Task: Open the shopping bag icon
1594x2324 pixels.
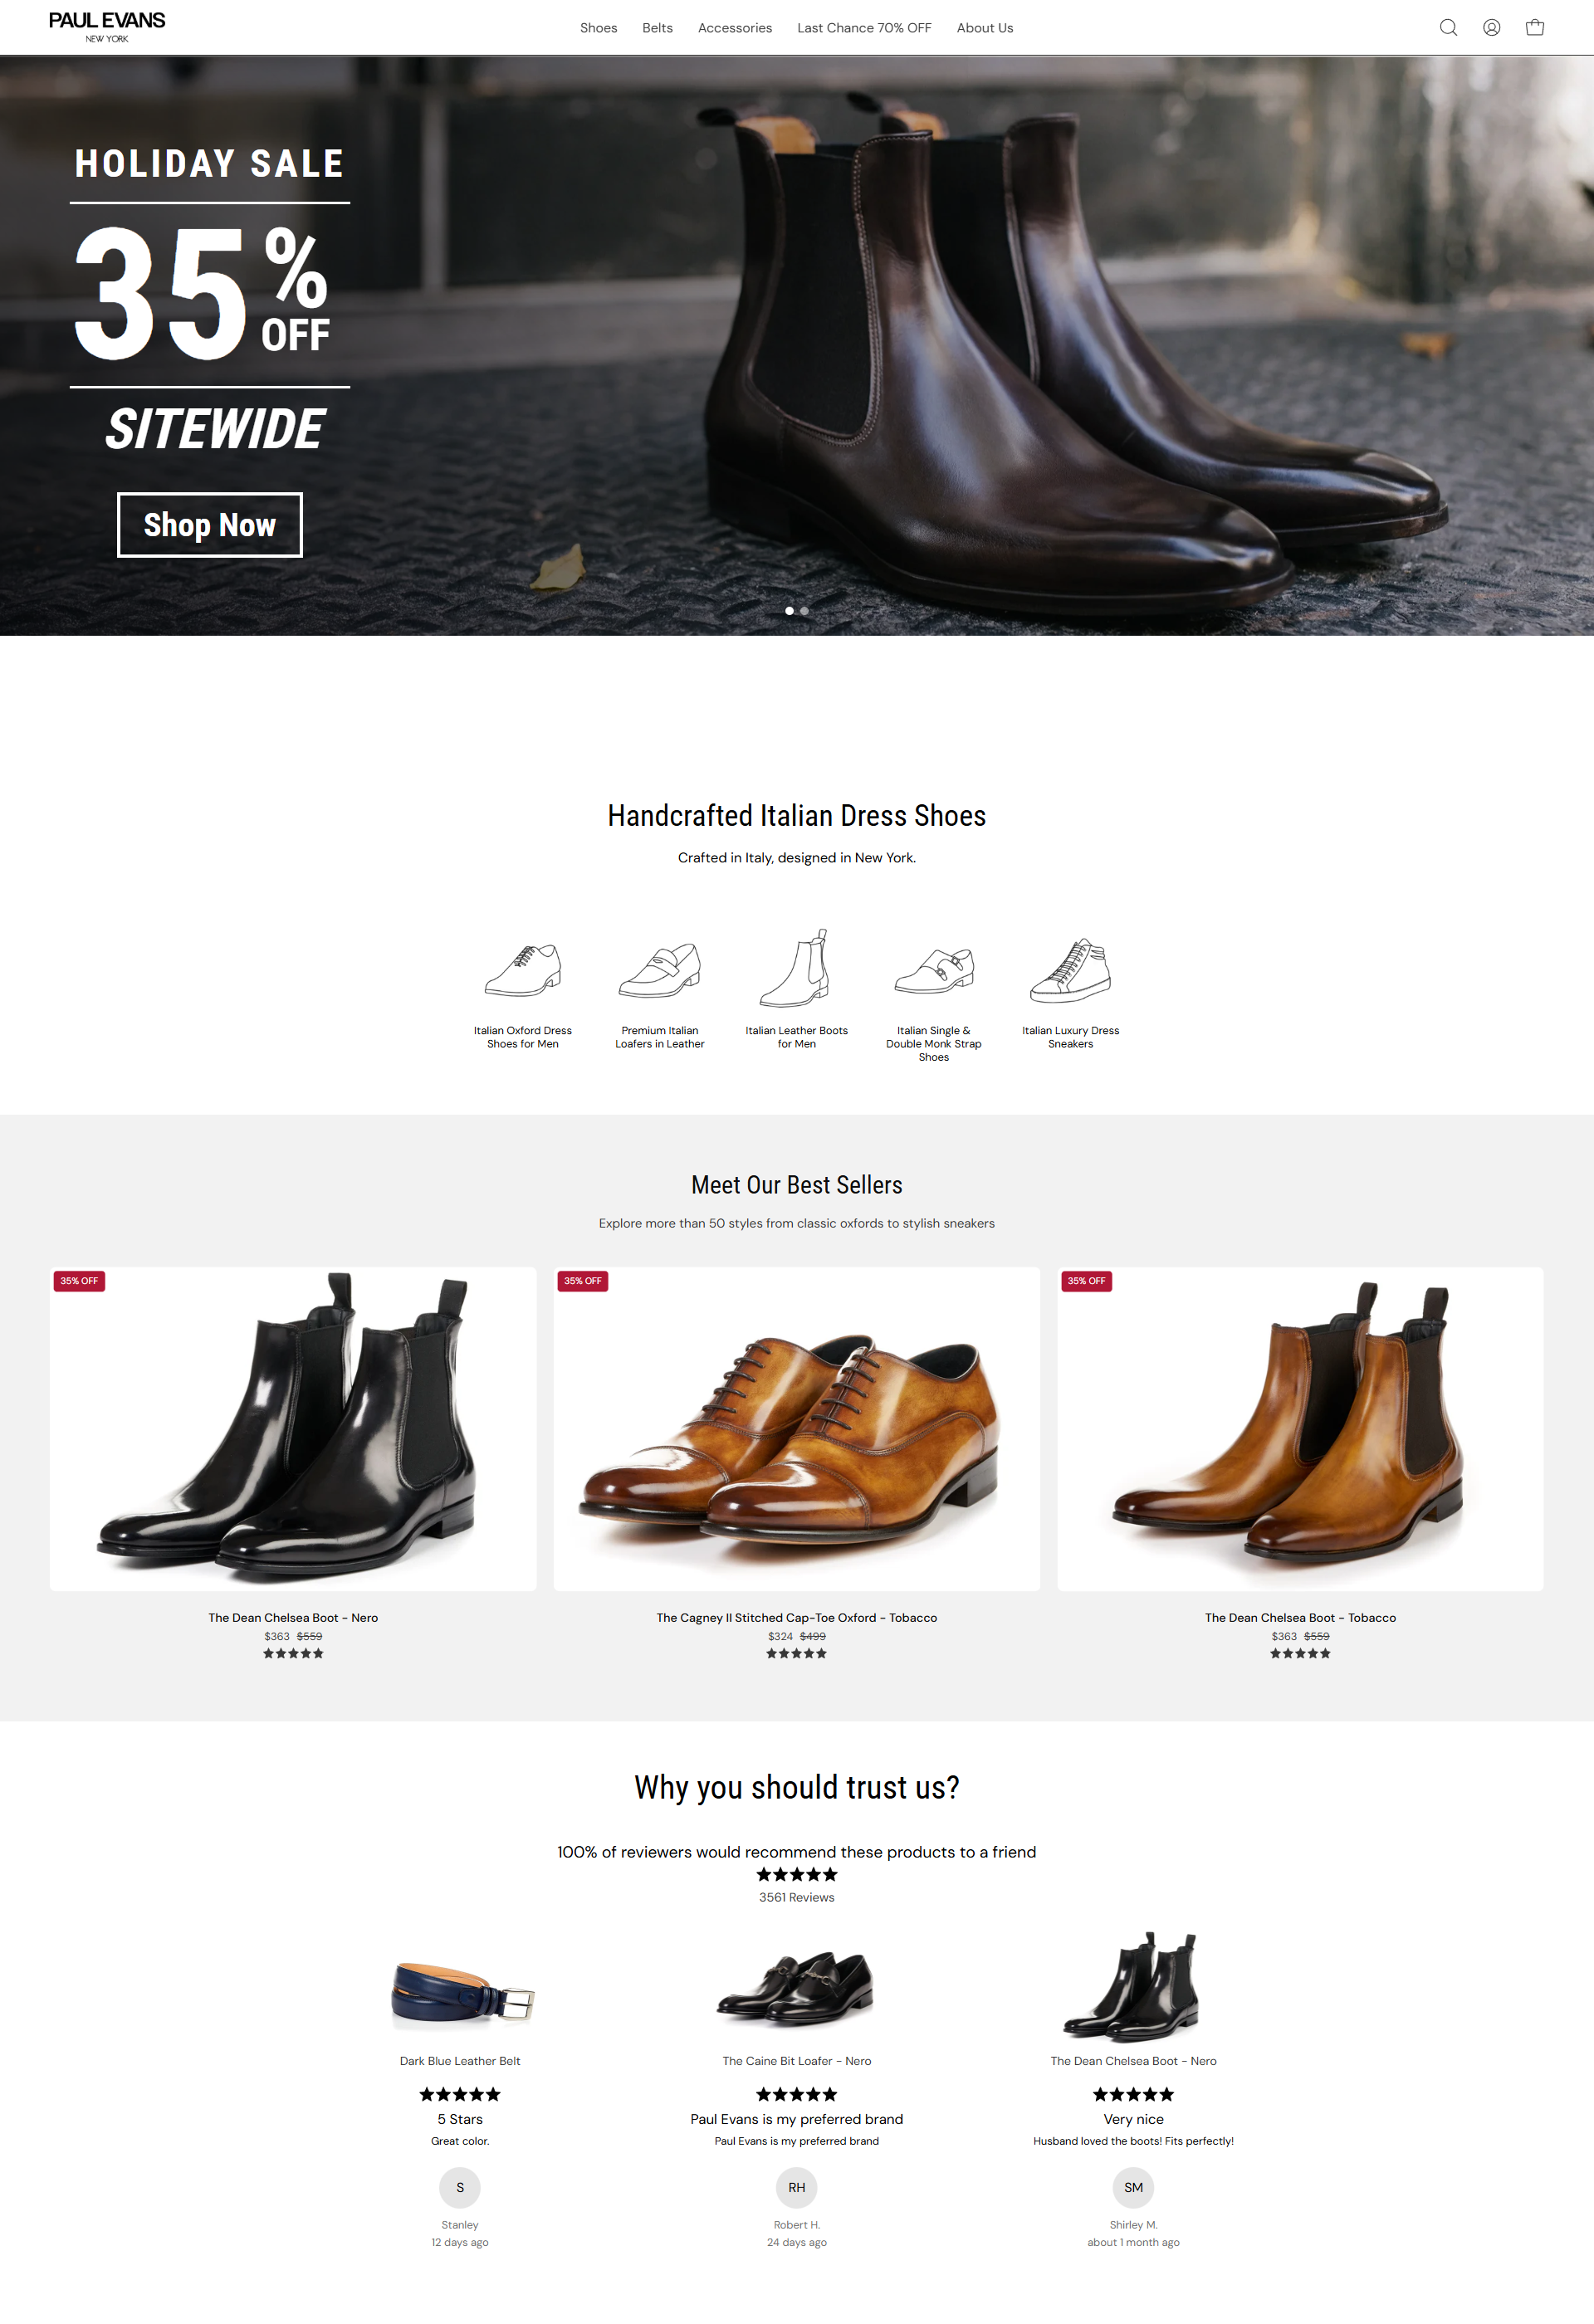Action: coord(1534,28)
